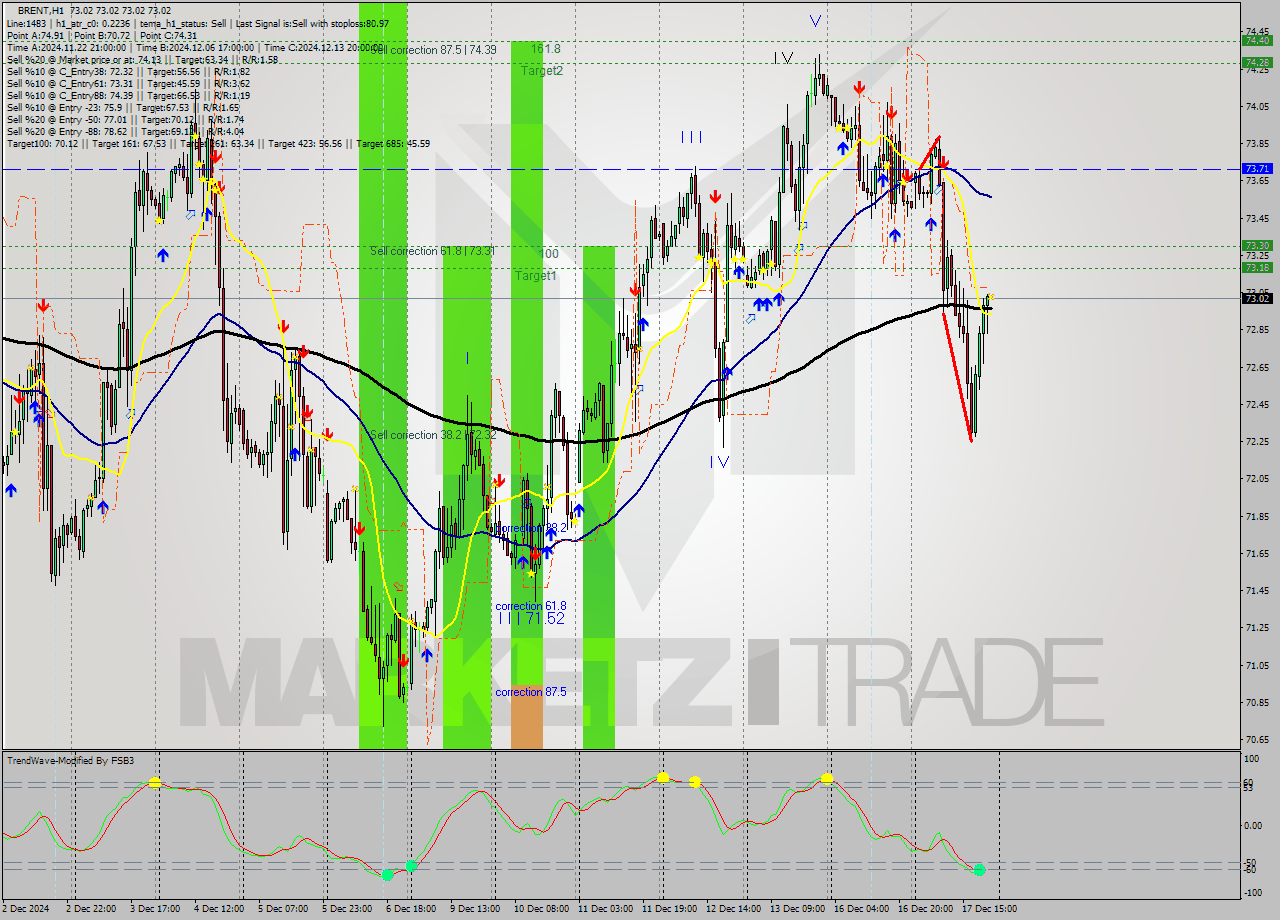Image resolution: width=1280 pixels, height=920 pixels.
Task: Click the '10 Dec 08:00' time axis label
Action: (542, 909)
